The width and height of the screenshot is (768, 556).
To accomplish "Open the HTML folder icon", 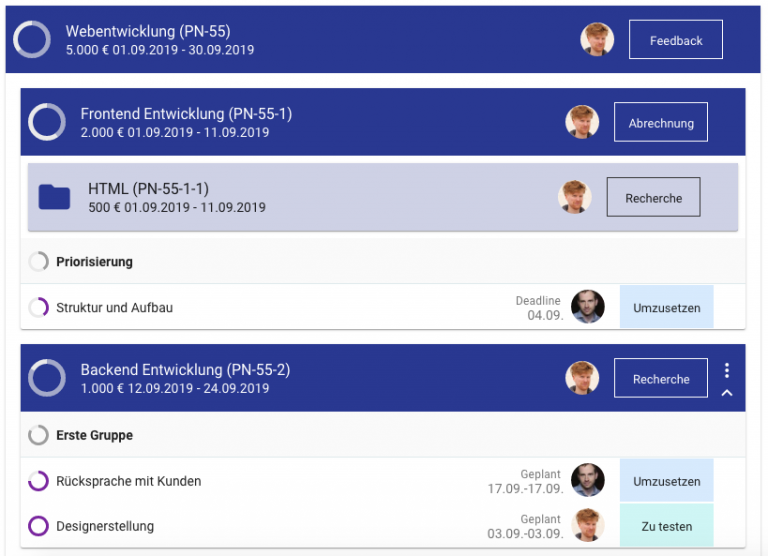I will point(54,197).
